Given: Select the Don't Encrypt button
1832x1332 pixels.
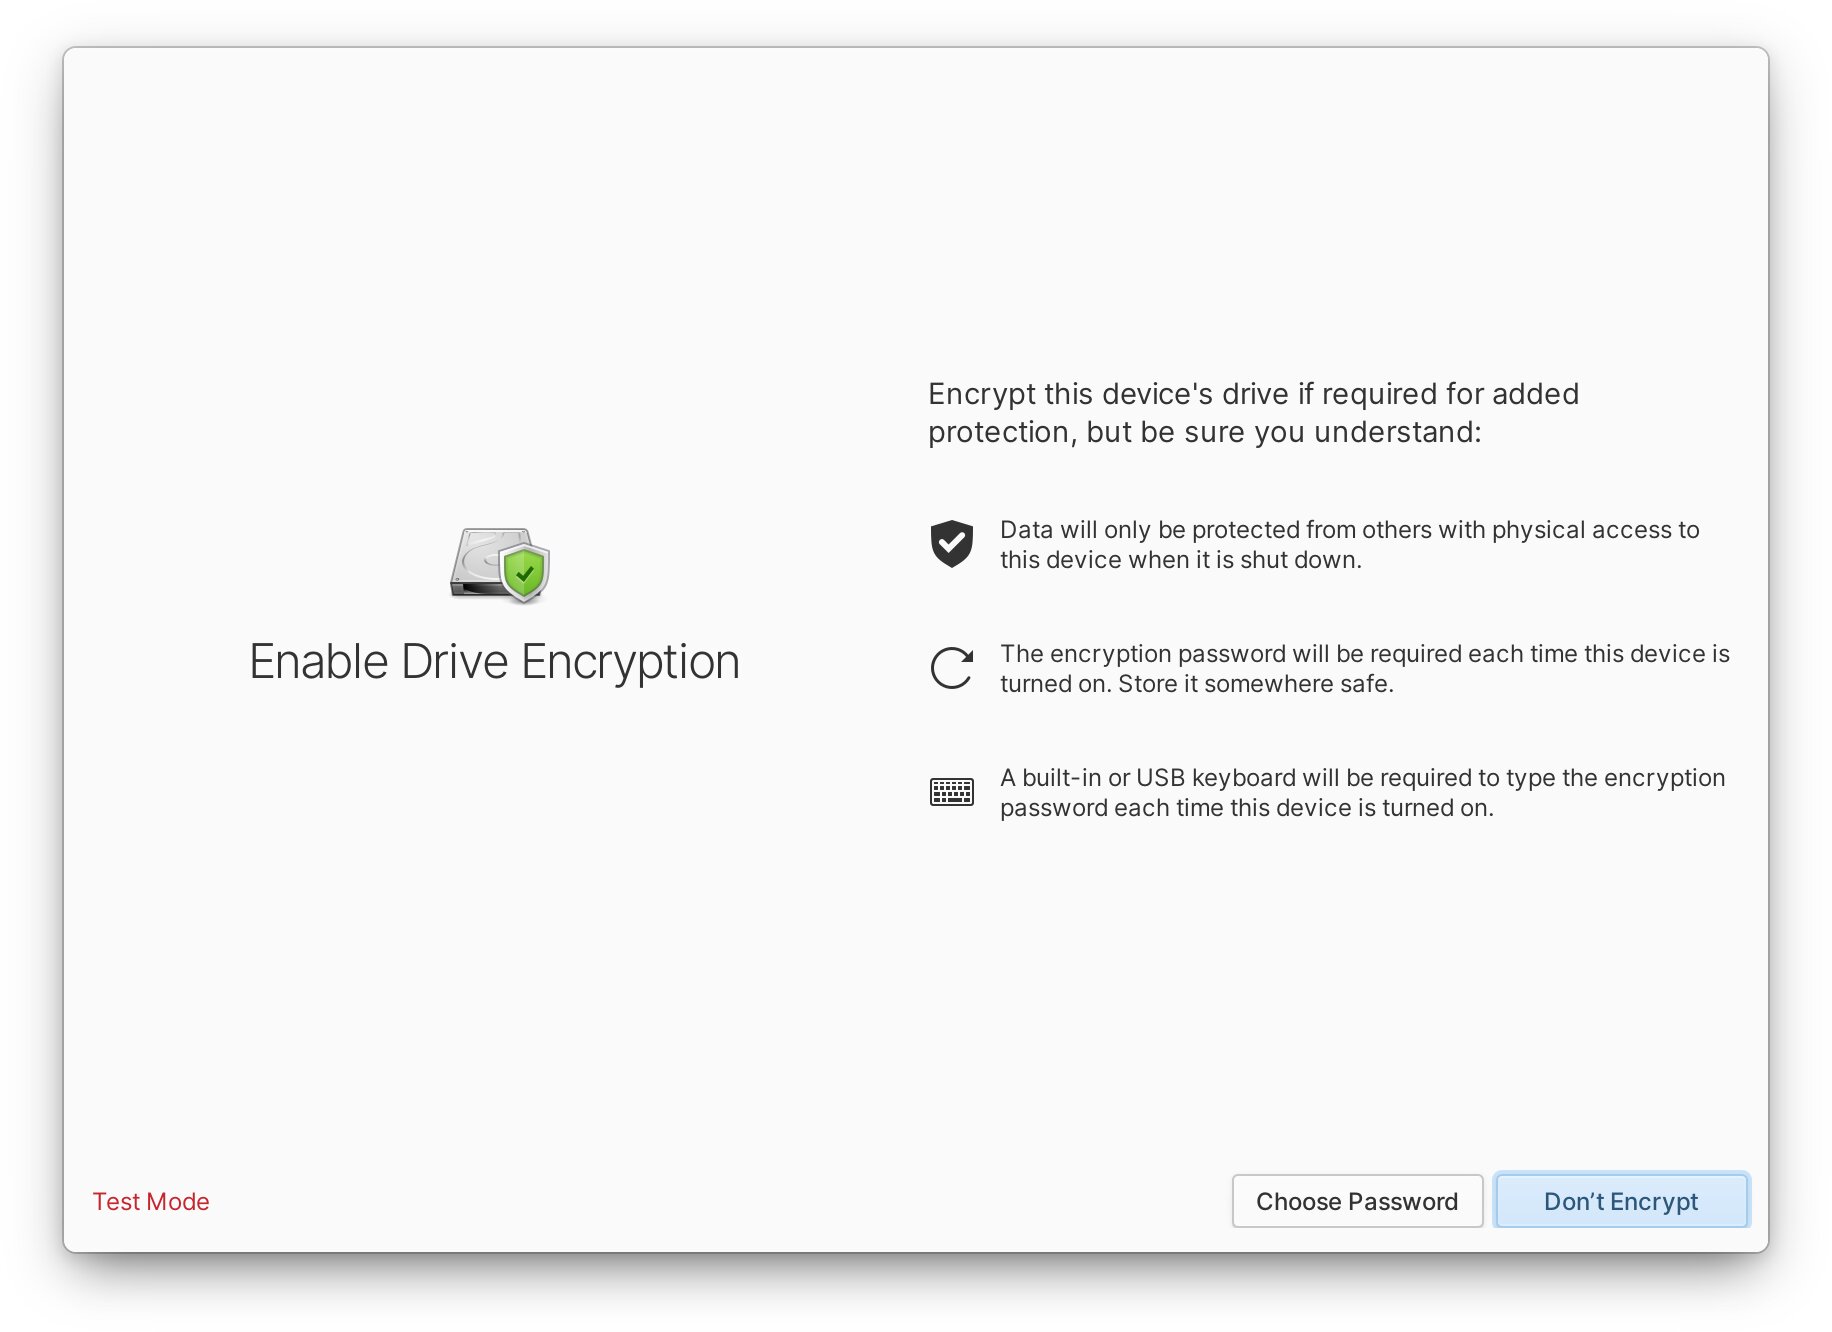Looking at the screenshot, I should tap(1620, 1201).
